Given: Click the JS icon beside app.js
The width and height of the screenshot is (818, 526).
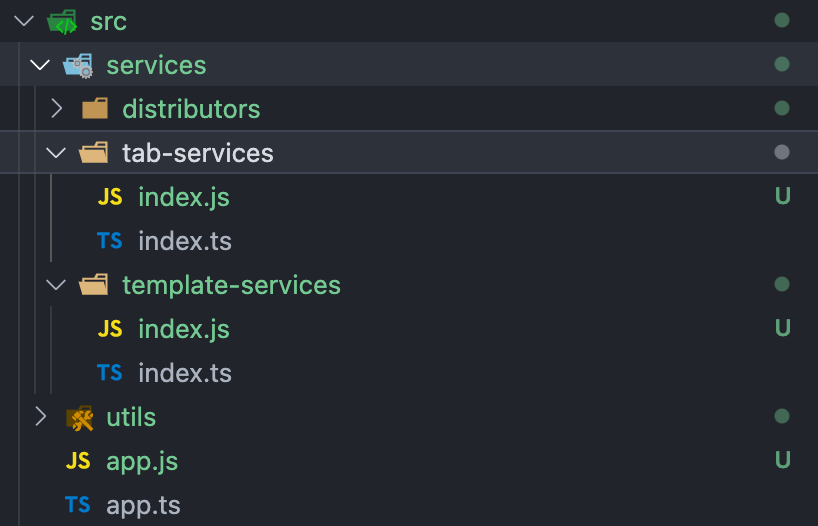Looking at the screenshot, I should [x=78, y=461].
